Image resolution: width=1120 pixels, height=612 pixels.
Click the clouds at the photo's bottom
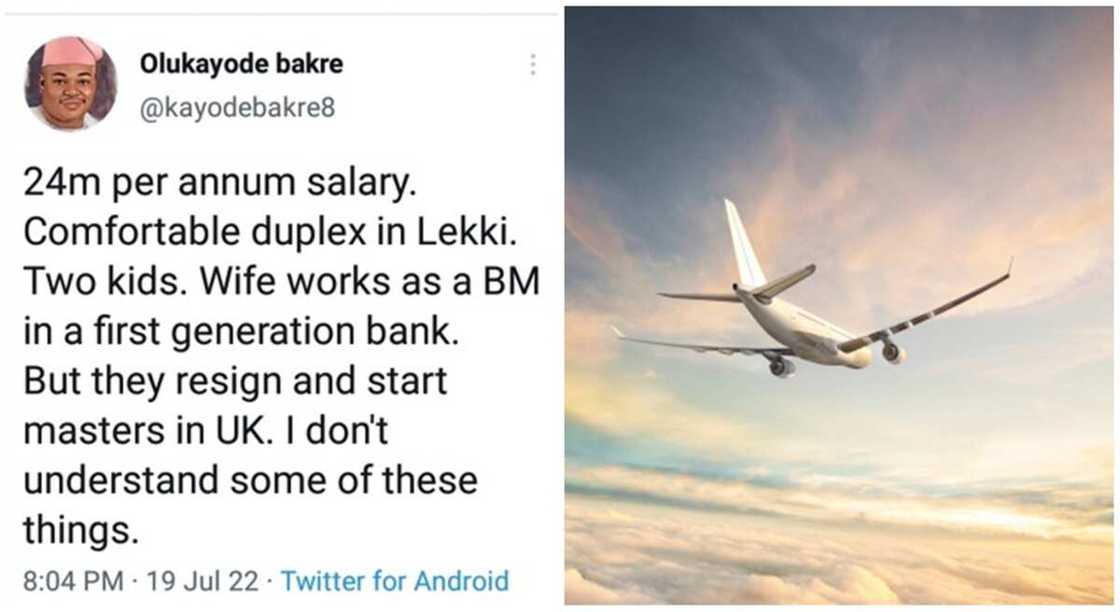click(x=840, y=560)
